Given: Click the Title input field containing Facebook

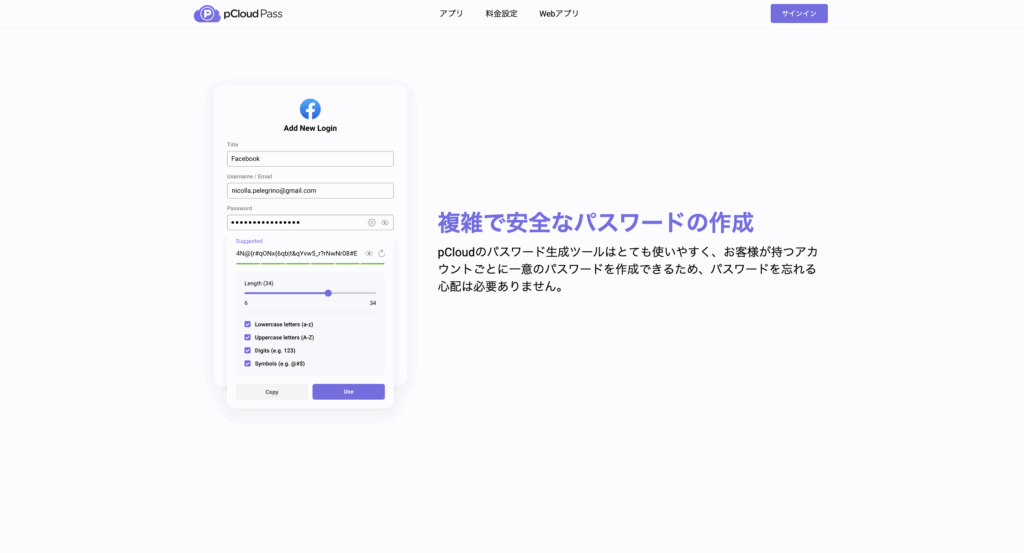Looking at the screenshot, I should 310,159.
